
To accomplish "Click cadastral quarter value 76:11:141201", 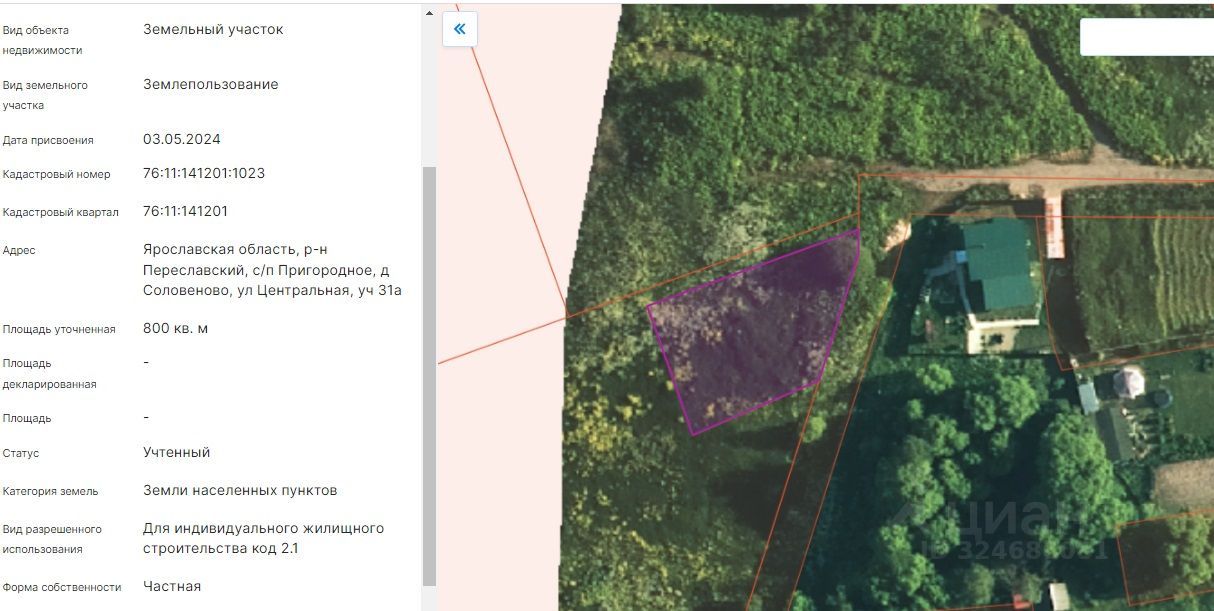I will point(185,212).
